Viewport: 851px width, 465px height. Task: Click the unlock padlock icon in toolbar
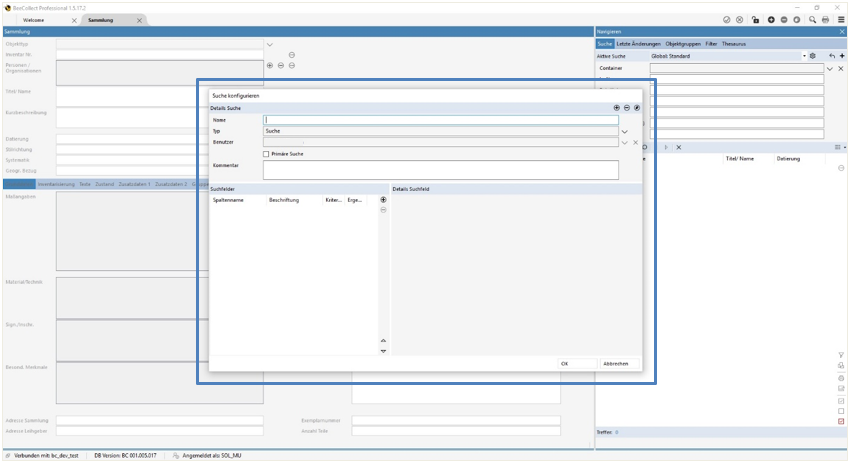755,20
